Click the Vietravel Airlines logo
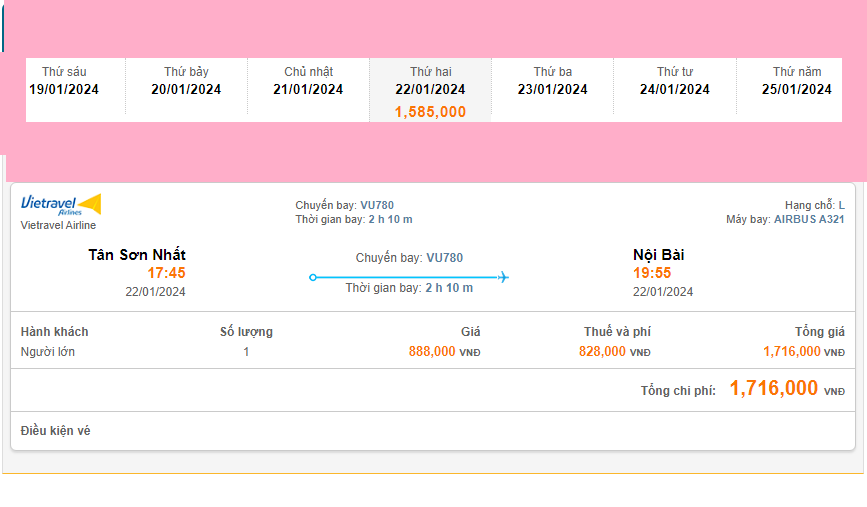Viewport: 867px width, 507px height. (x=61, y=205)
